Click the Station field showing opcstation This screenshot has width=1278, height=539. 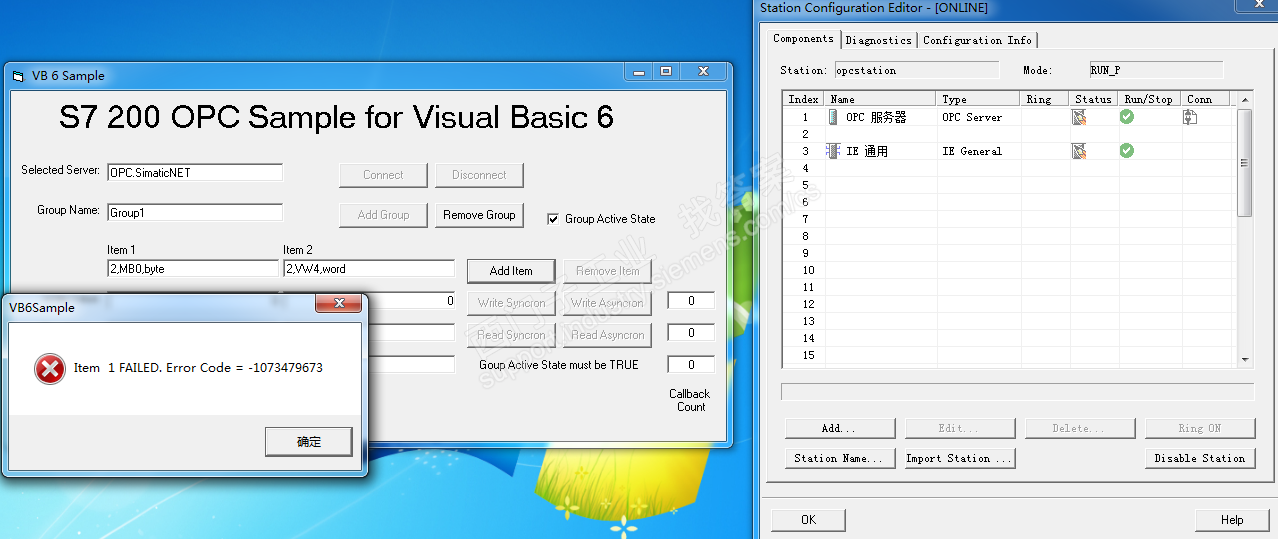916,70
